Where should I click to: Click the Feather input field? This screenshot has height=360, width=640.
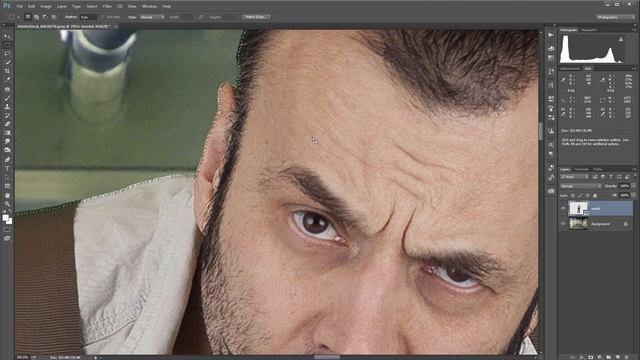(88, 17)
